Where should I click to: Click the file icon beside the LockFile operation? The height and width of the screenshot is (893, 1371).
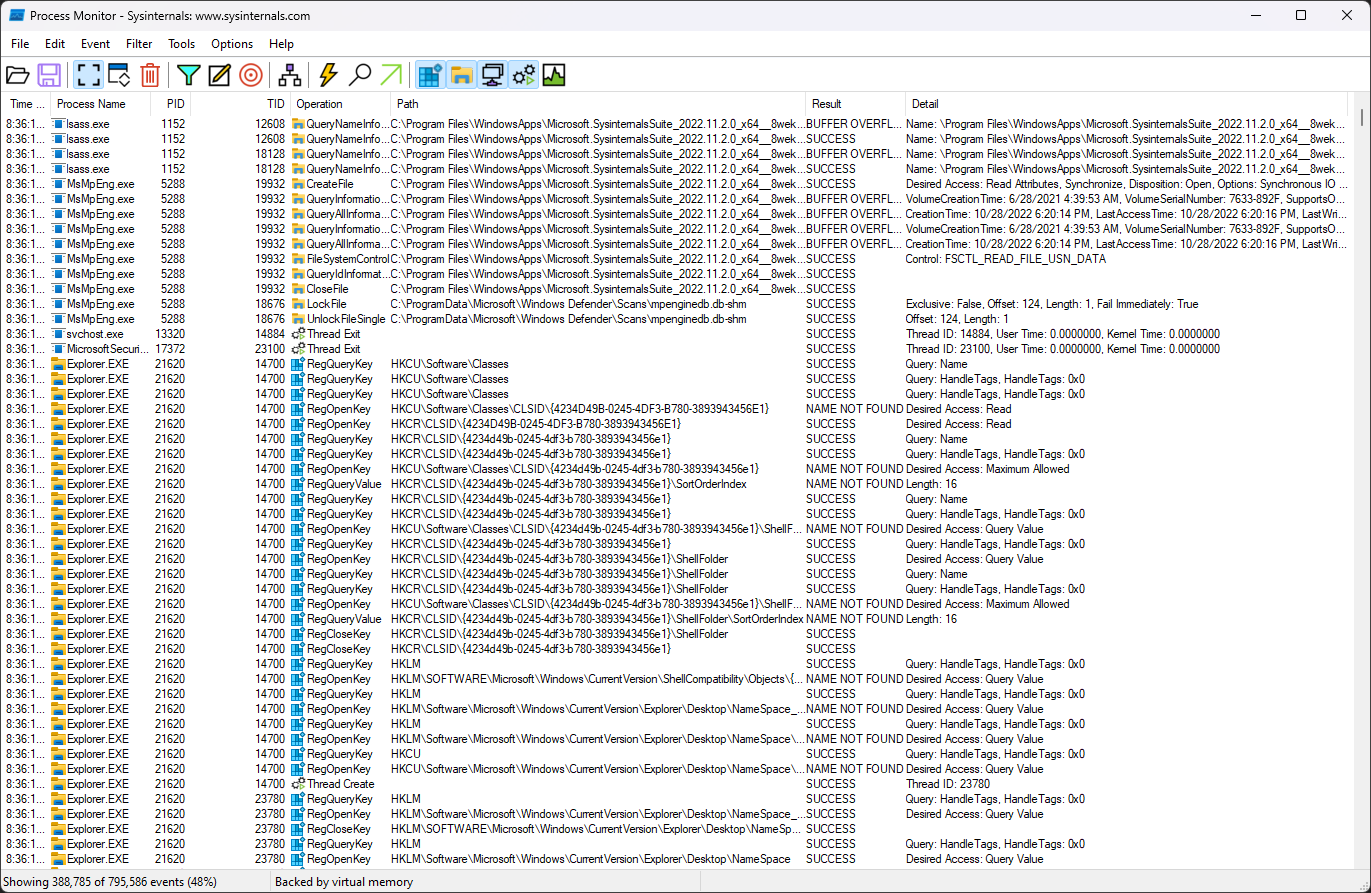(x=298, y=304)
